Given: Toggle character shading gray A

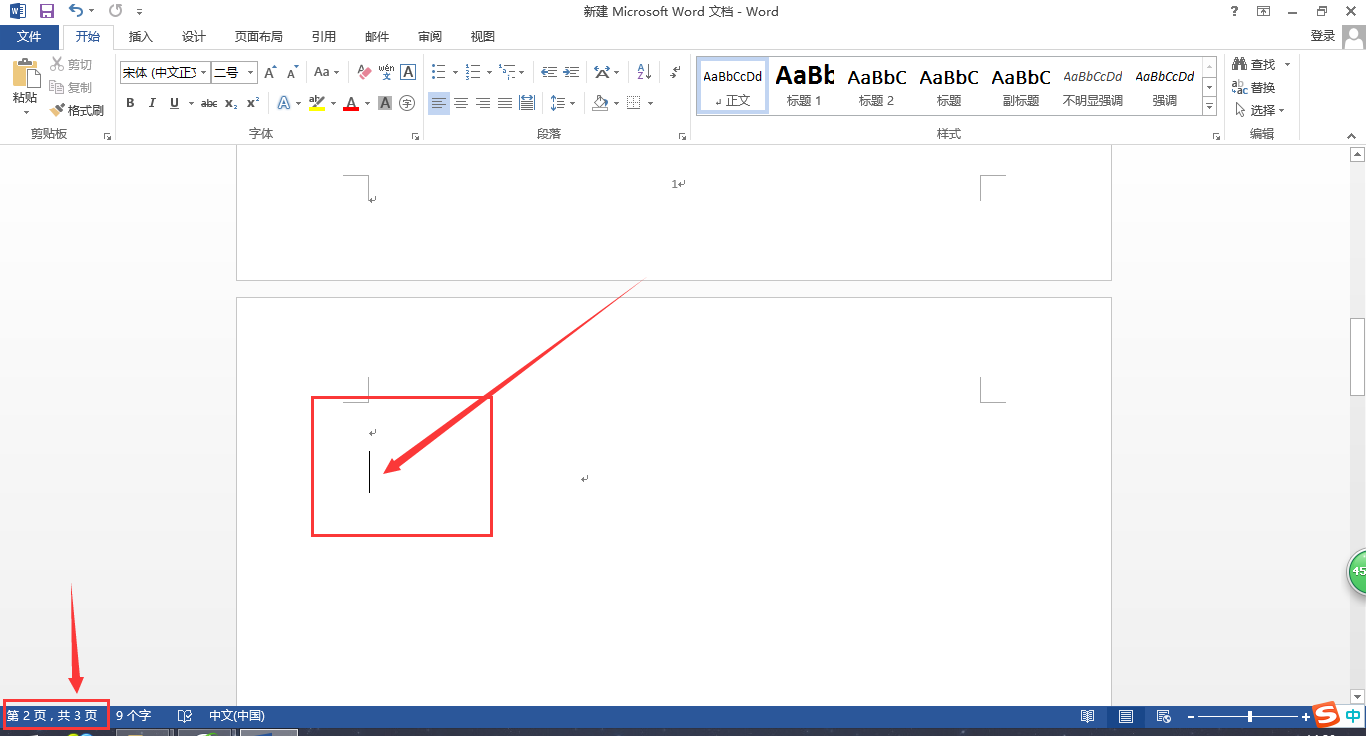Looking at the screenshot, I should tap(385, 103).
